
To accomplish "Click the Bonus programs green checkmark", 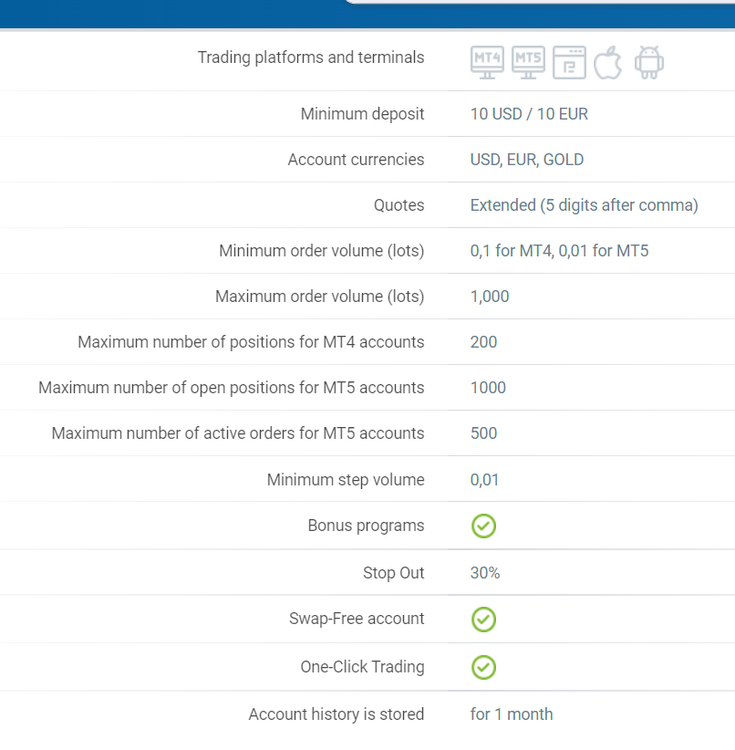I will click(x=483, y=526).
